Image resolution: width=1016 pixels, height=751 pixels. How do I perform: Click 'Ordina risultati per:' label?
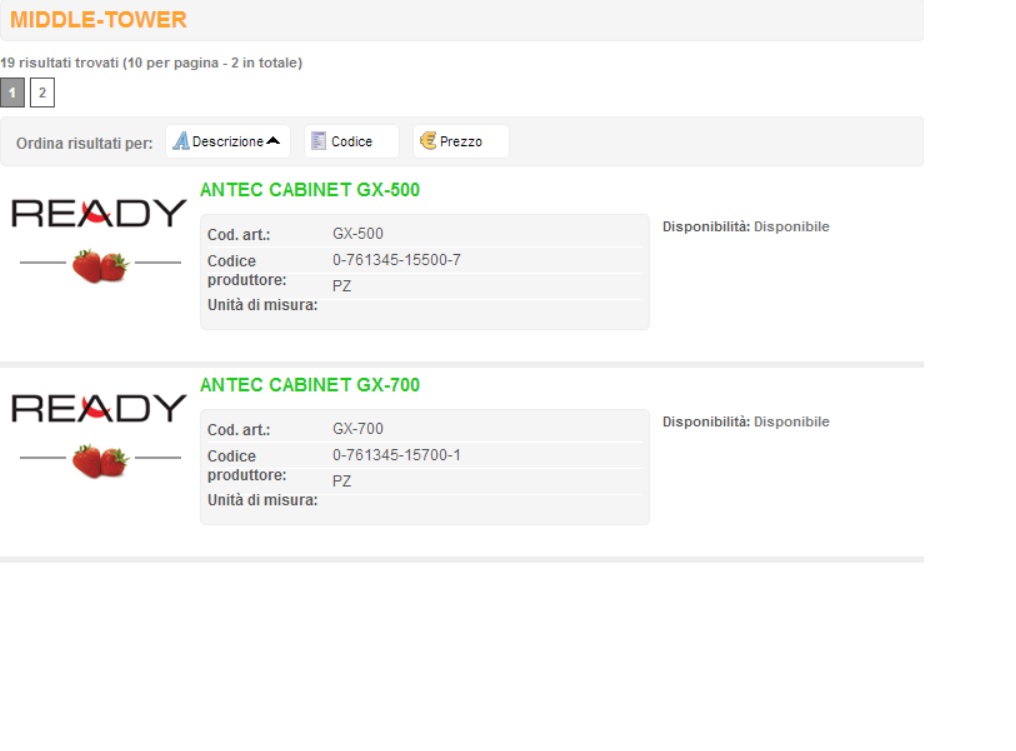coord(84,143)
